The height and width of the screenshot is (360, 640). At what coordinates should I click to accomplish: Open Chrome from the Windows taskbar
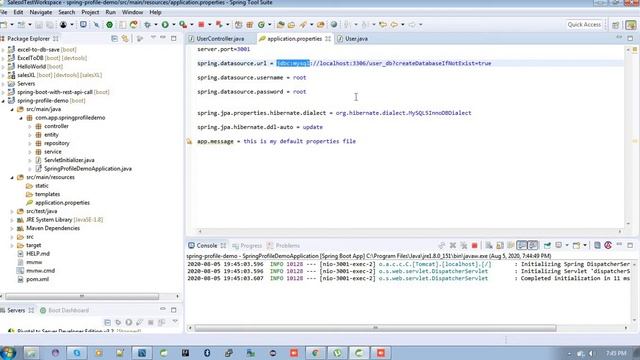315,353
